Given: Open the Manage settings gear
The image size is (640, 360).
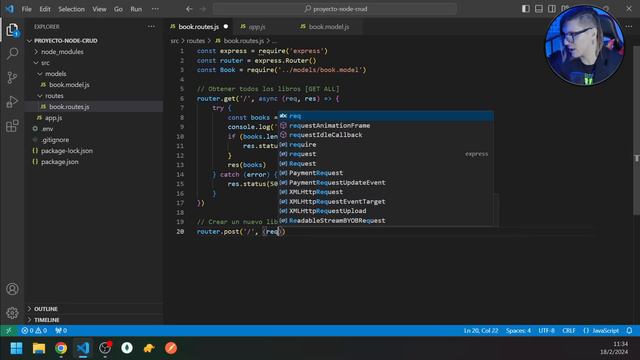Looking at the screenshot, I should [12, 313].
